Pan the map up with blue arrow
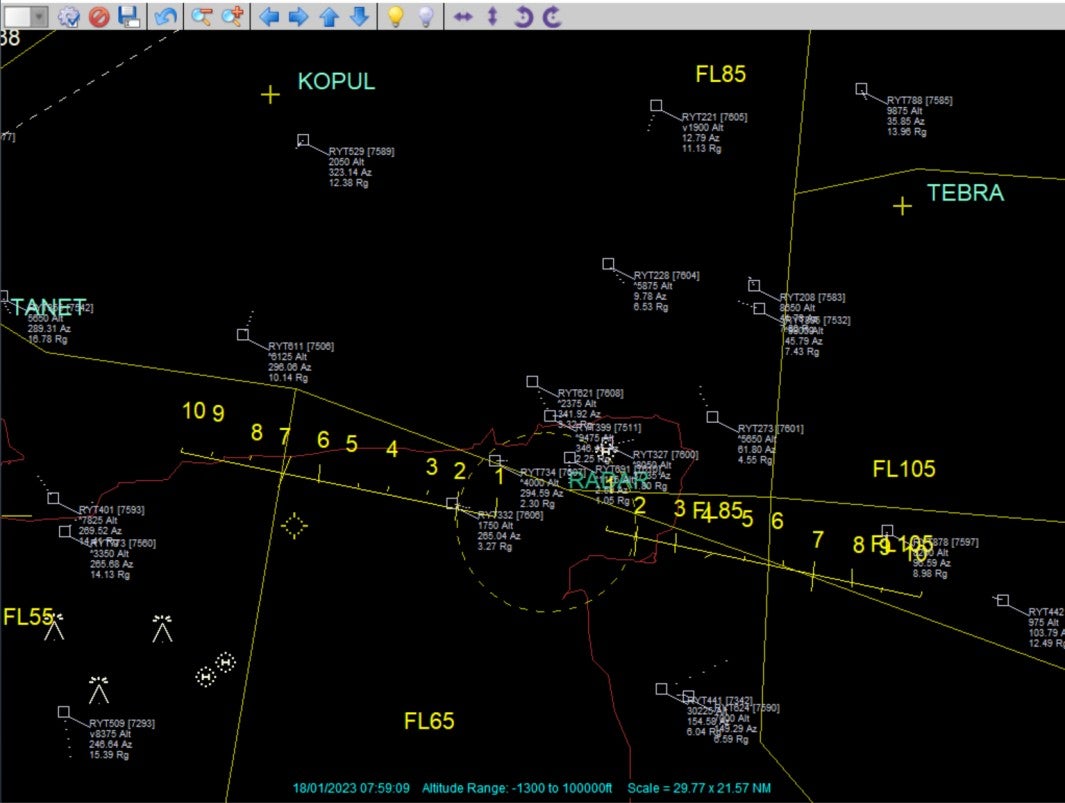 click(x=328, y=16)
